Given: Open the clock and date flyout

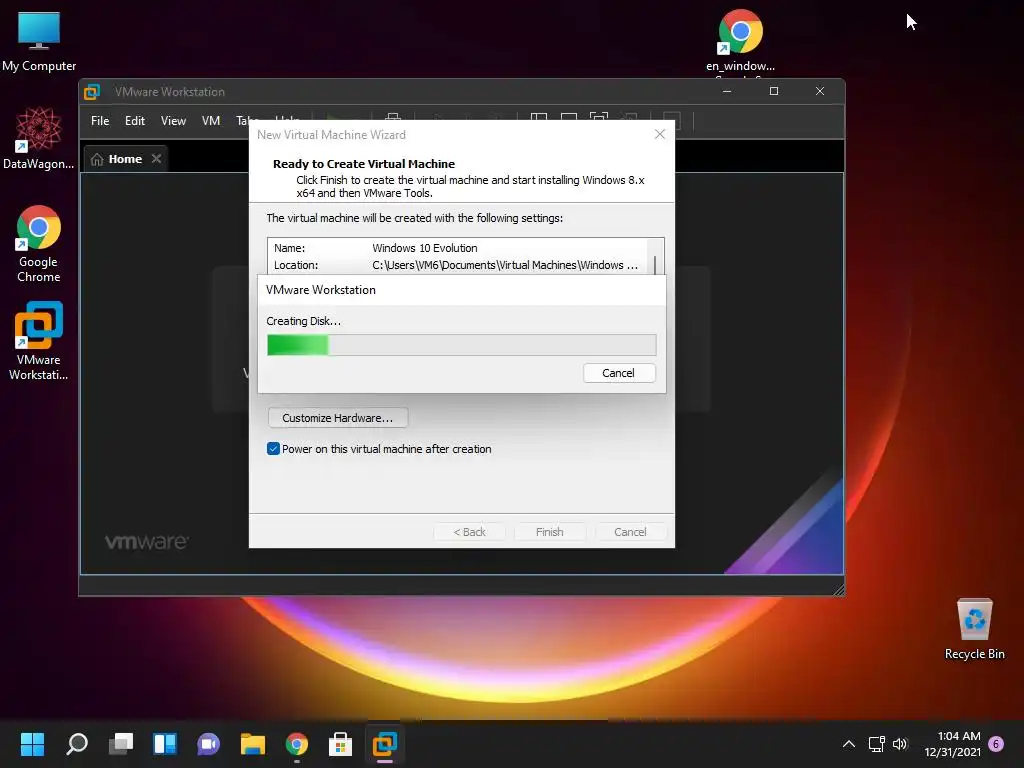Looking at the screenshot, I should [953, 744].
